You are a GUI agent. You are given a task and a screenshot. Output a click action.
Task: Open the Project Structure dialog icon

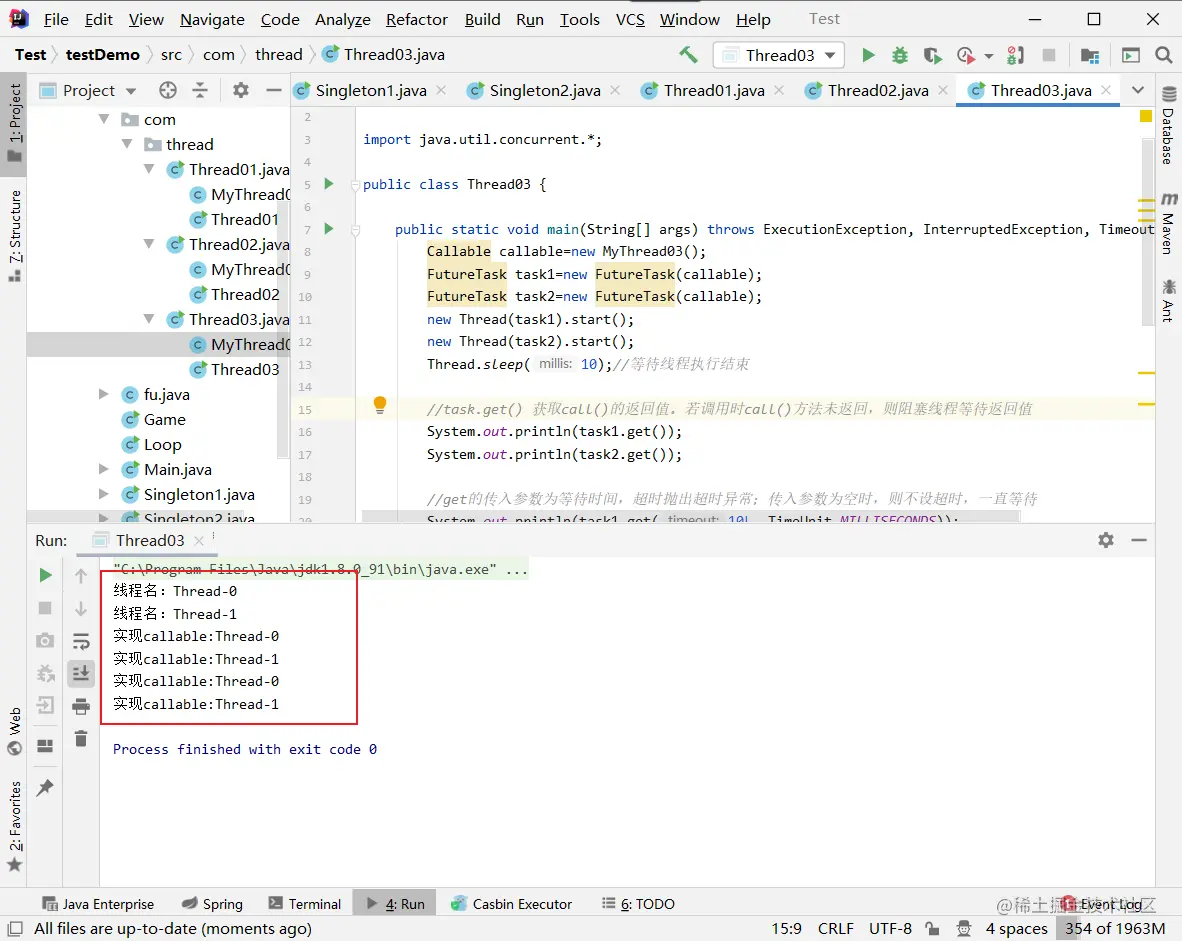[x=1089, y=55]
